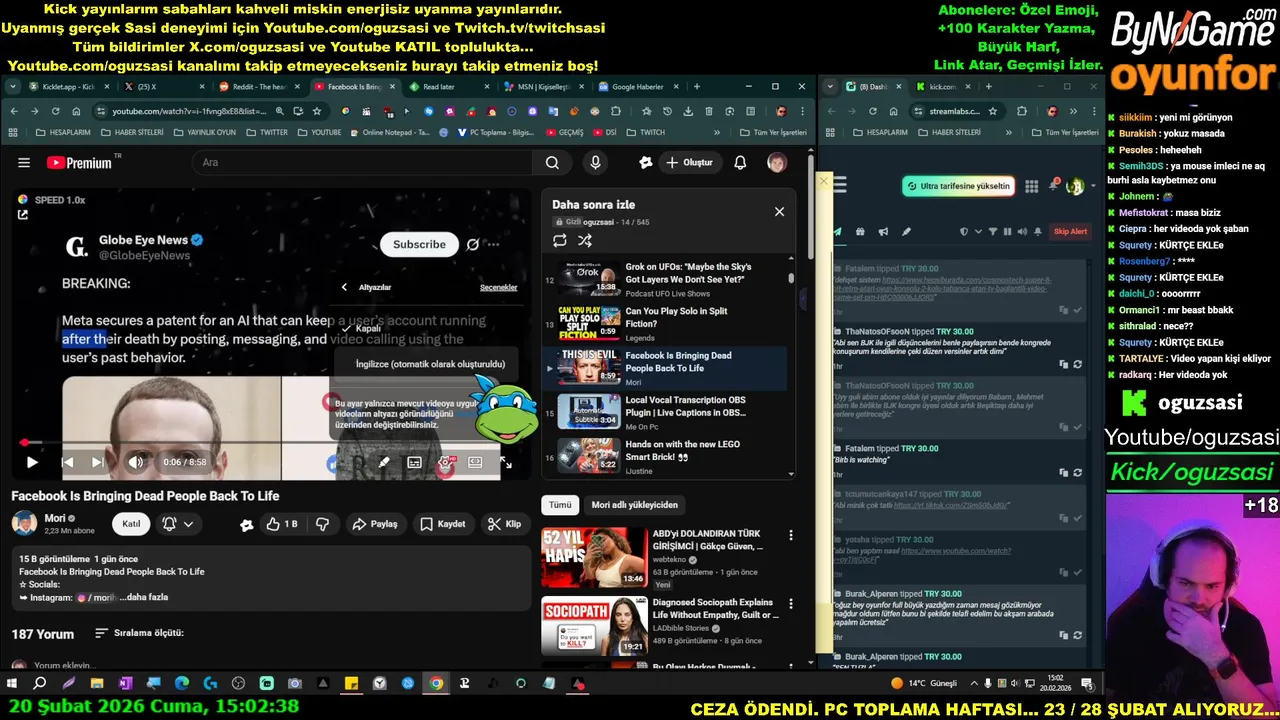Viewport: 1280px width, 720px height.
Task: Switch player to theater mode
Action: [475, 462]
